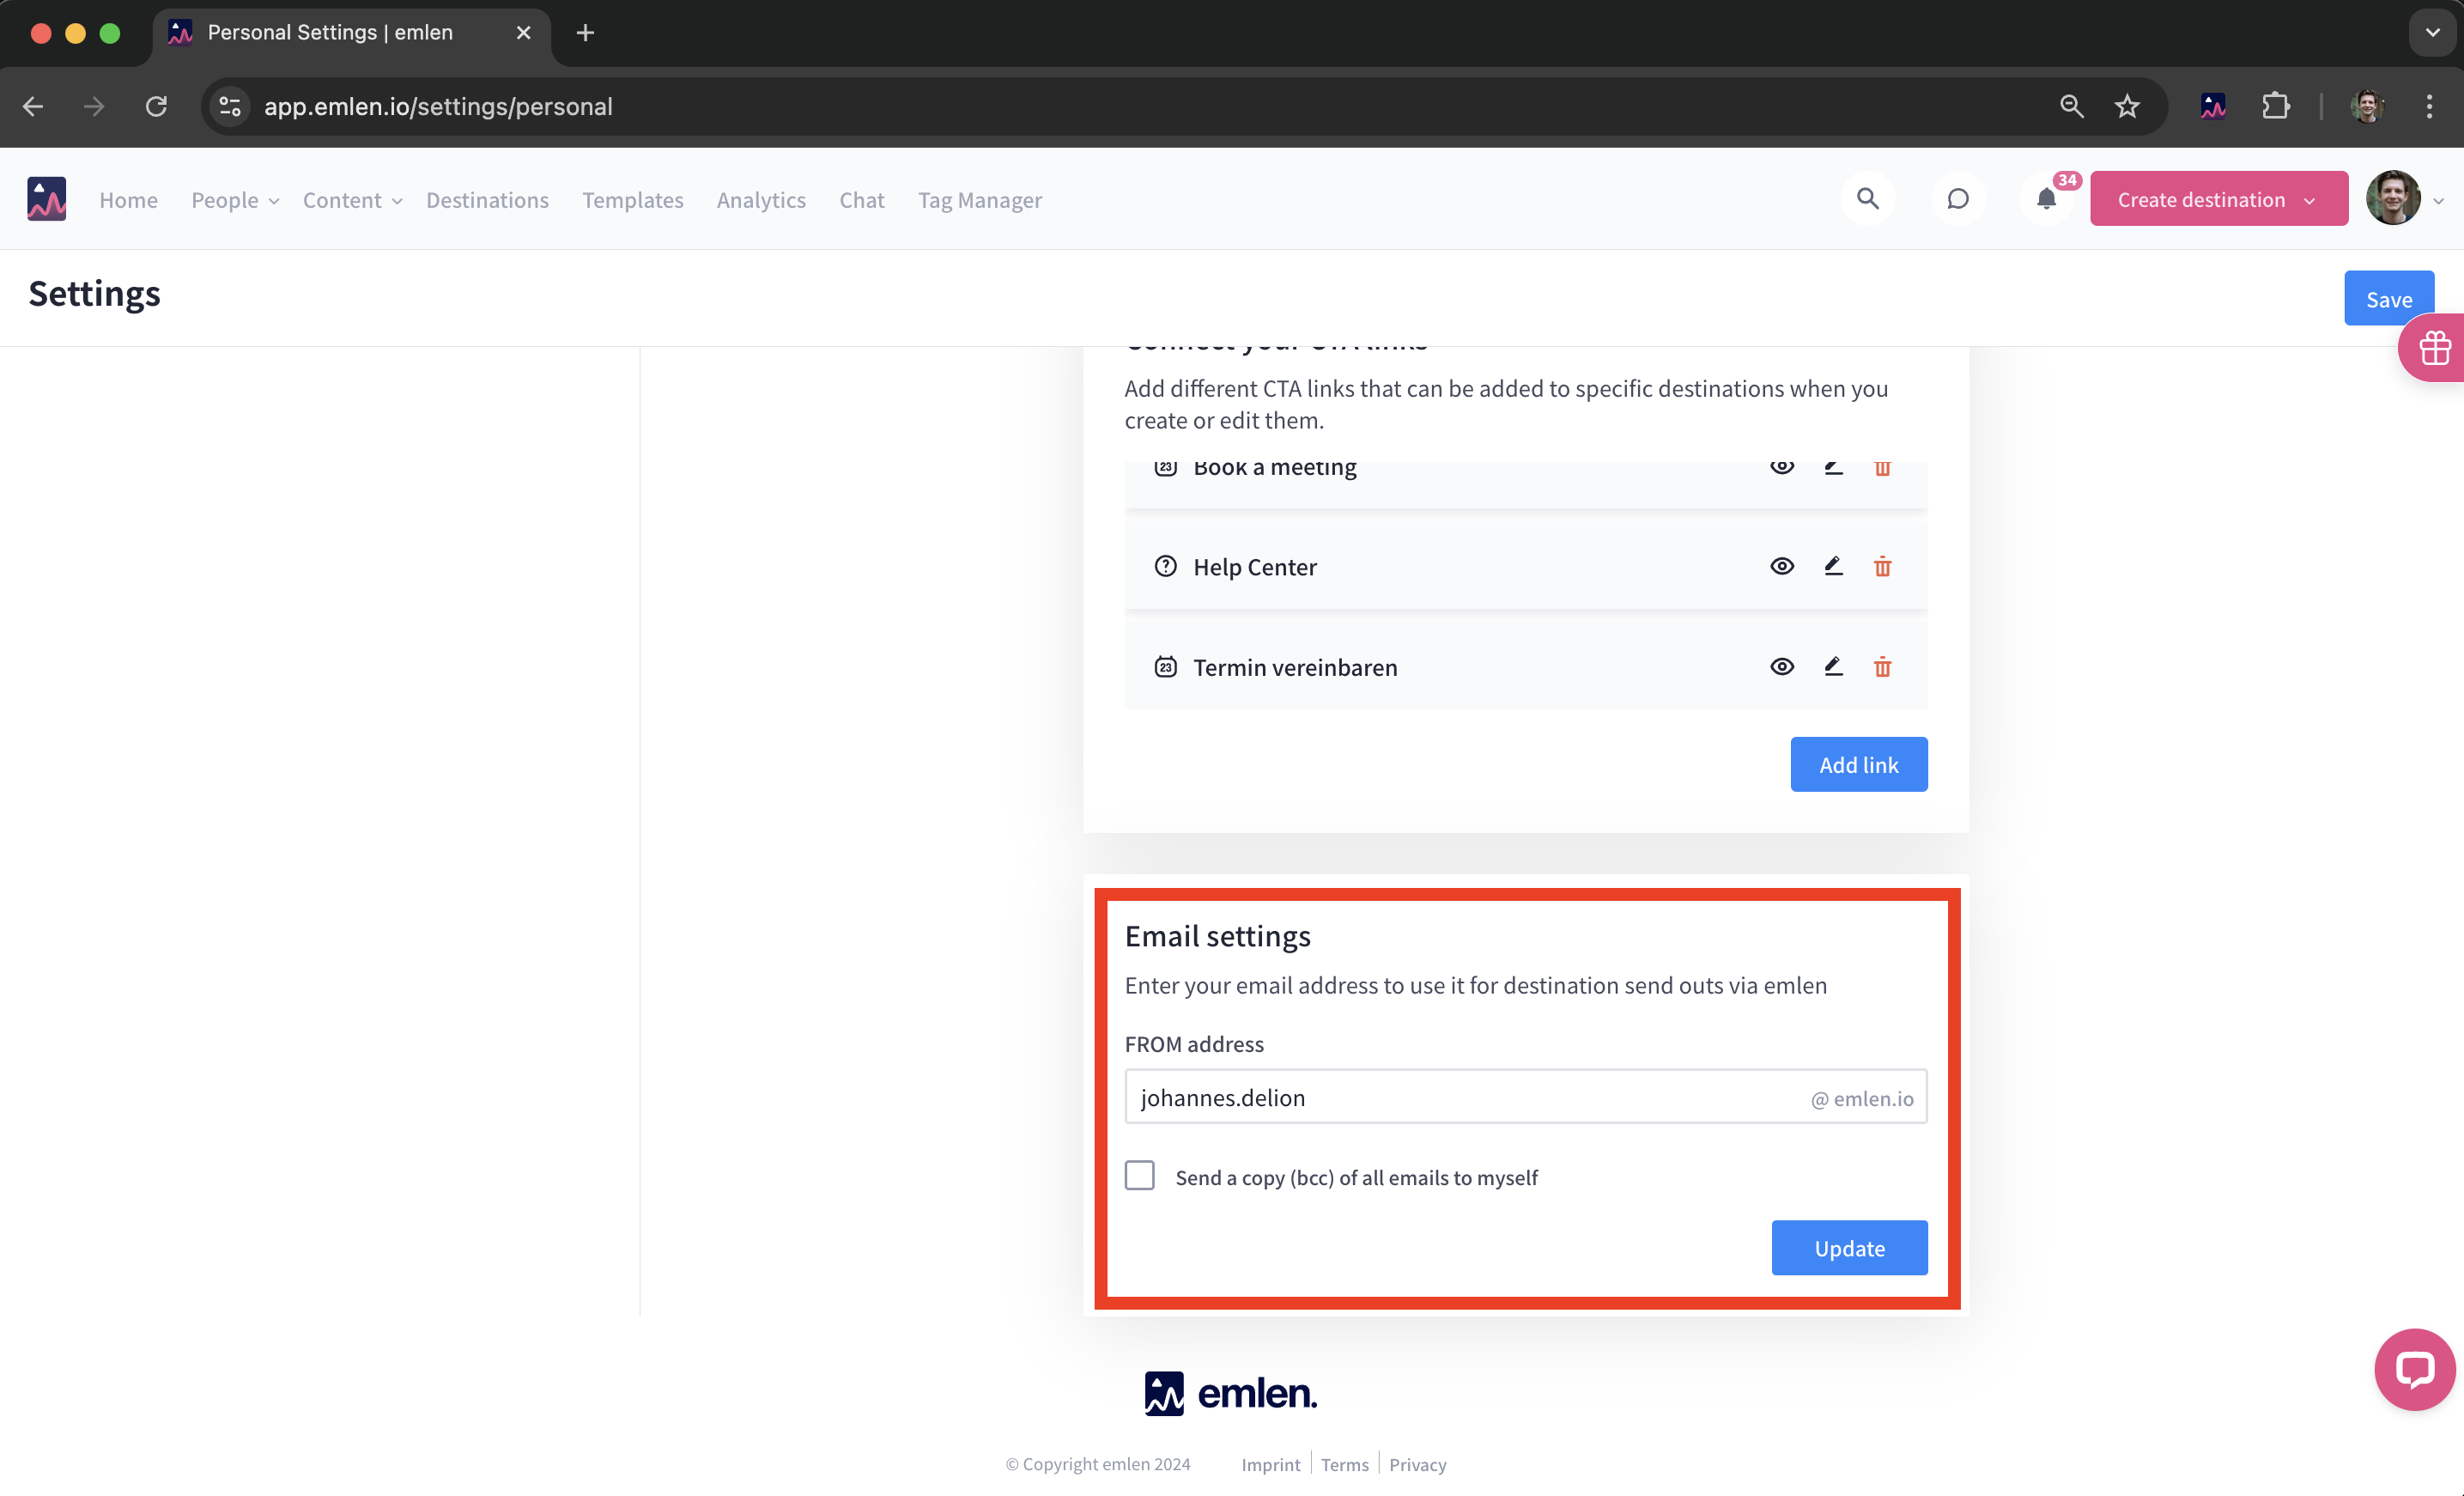The height and width of the screenshot is (1496, 2464).
Task: Click the Add link button
Action: (1857, 765)
